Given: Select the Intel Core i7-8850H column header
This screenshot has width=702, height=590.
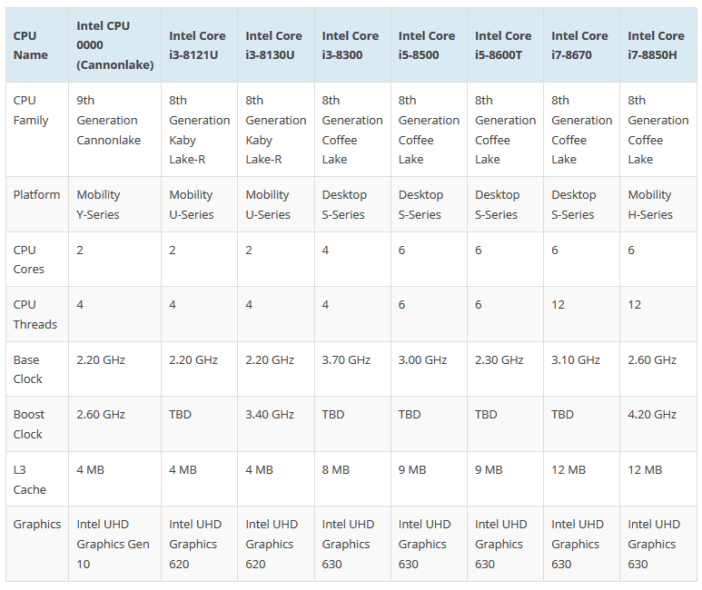Looking at the screenshot, I should 658,45.
